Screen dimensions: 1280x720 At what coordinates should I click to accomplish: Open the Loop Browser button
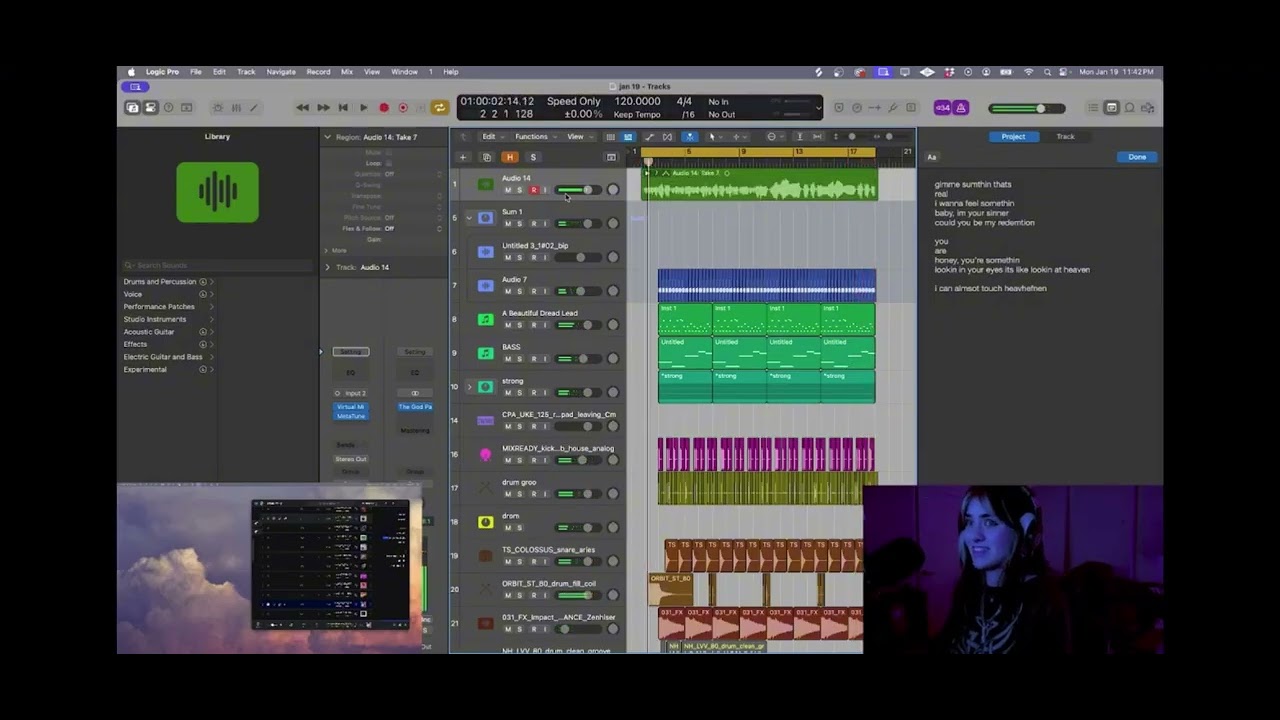coord(1129,108)
